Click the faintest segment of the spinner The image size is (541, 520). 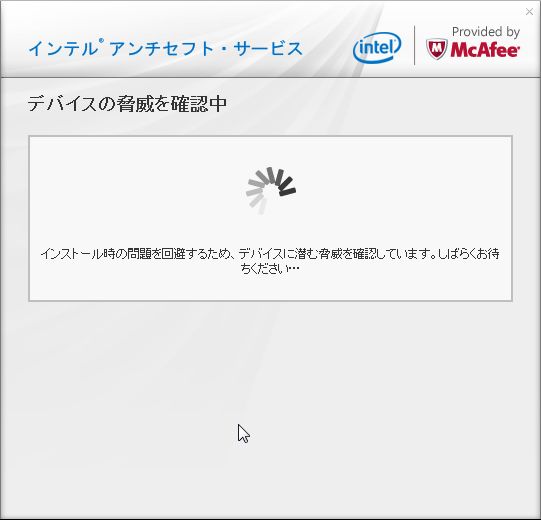tap(263, 206)
